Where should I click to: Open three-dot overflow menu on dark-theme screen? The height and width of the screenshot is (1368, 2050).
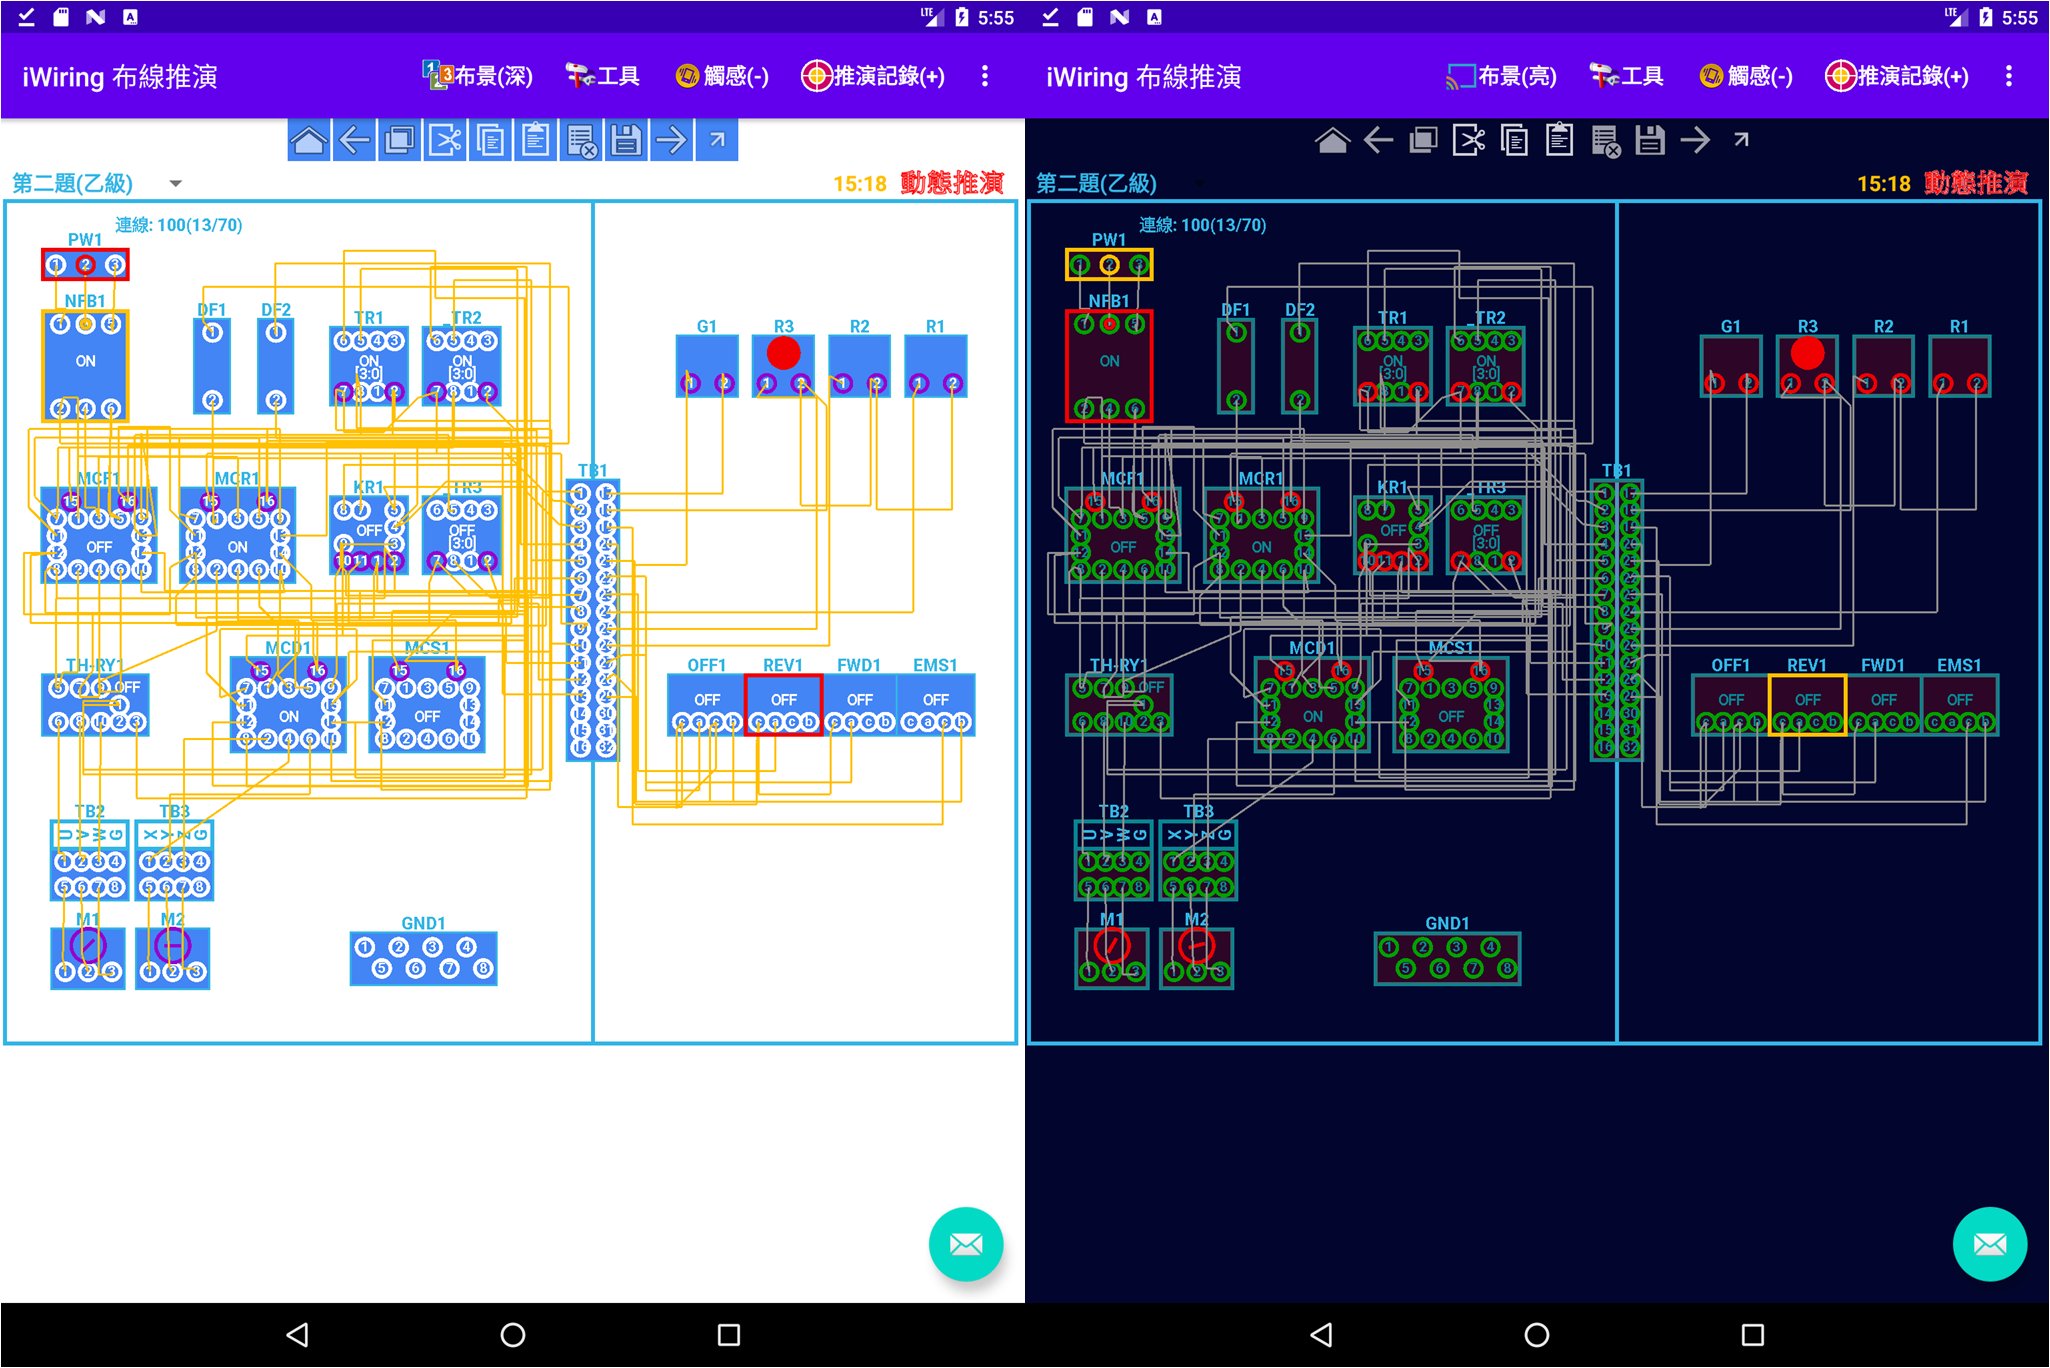click(x=2008, y=76)
